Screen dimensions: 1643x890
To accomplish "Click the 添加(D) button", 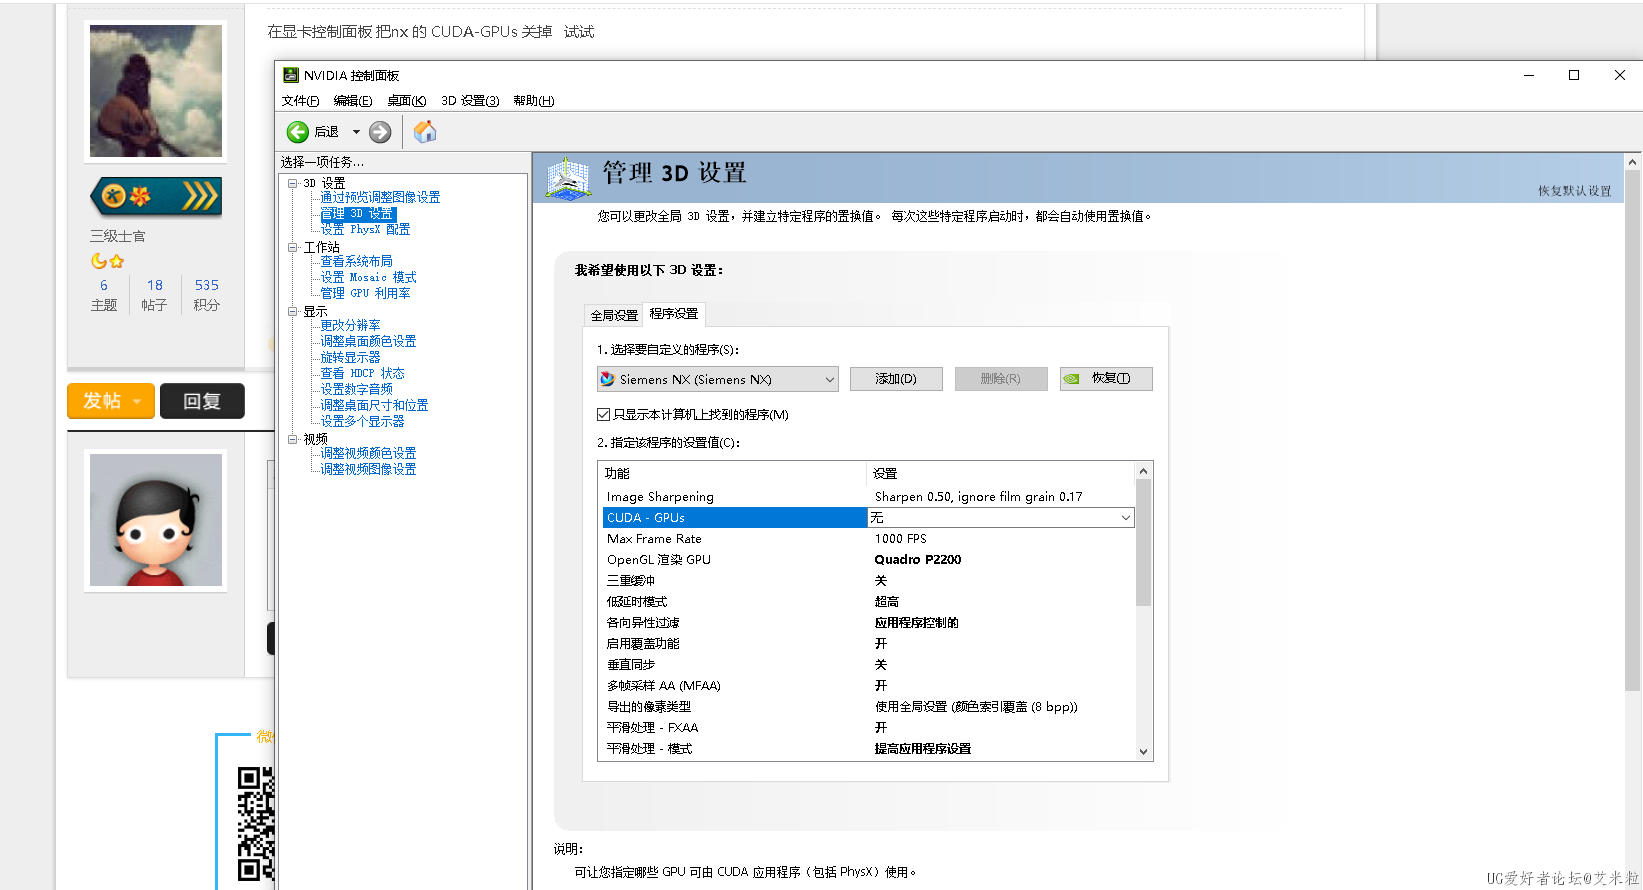I will 896,379.
